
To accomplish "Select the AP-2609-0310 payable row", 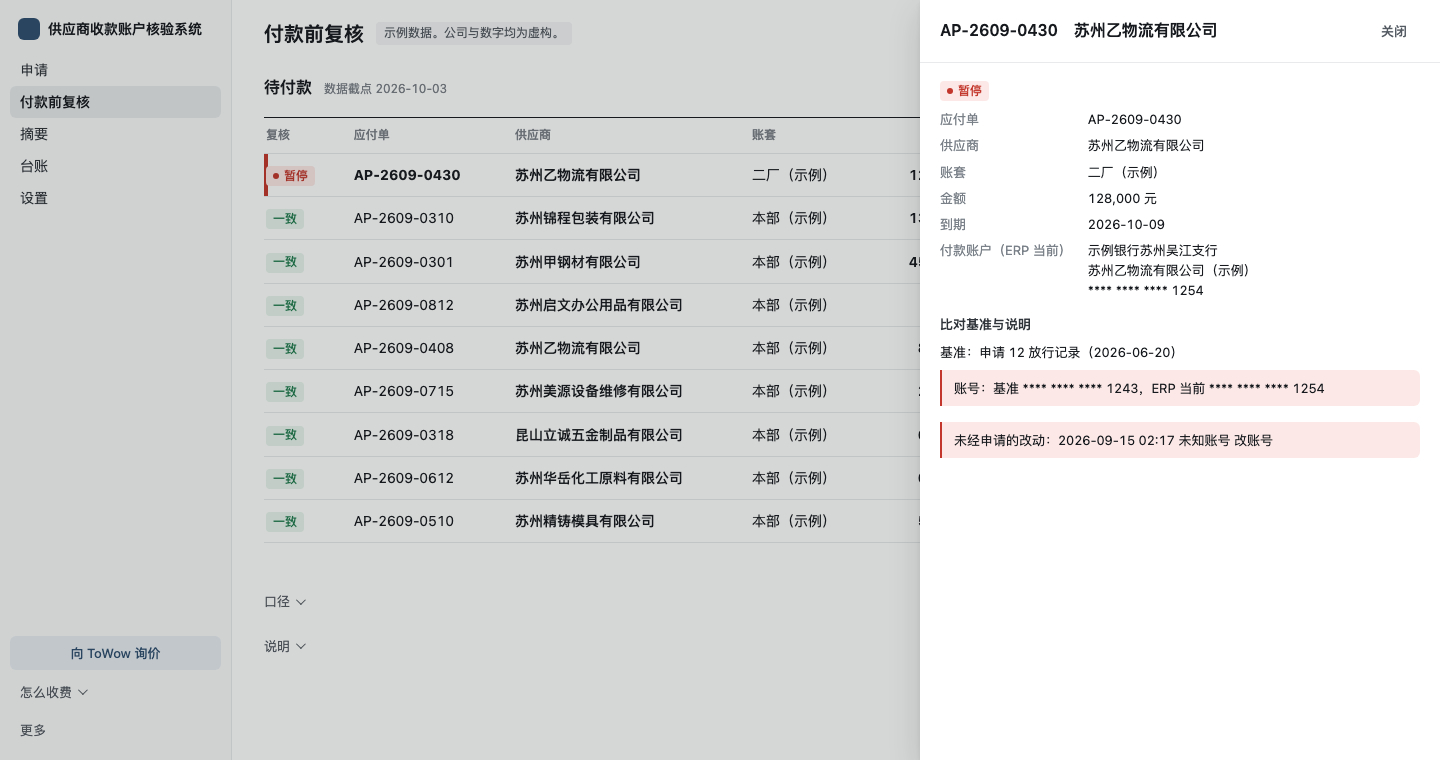I will [x=404, y=218].
